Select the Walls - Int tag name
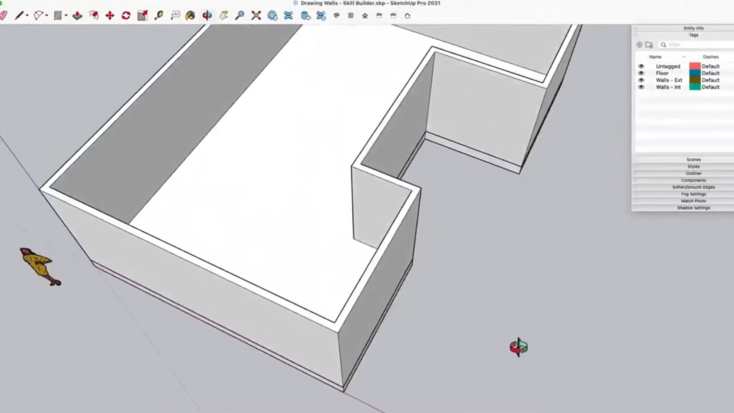Image resolution: width=734 pixels, height=413 pixels. (668, 87)
